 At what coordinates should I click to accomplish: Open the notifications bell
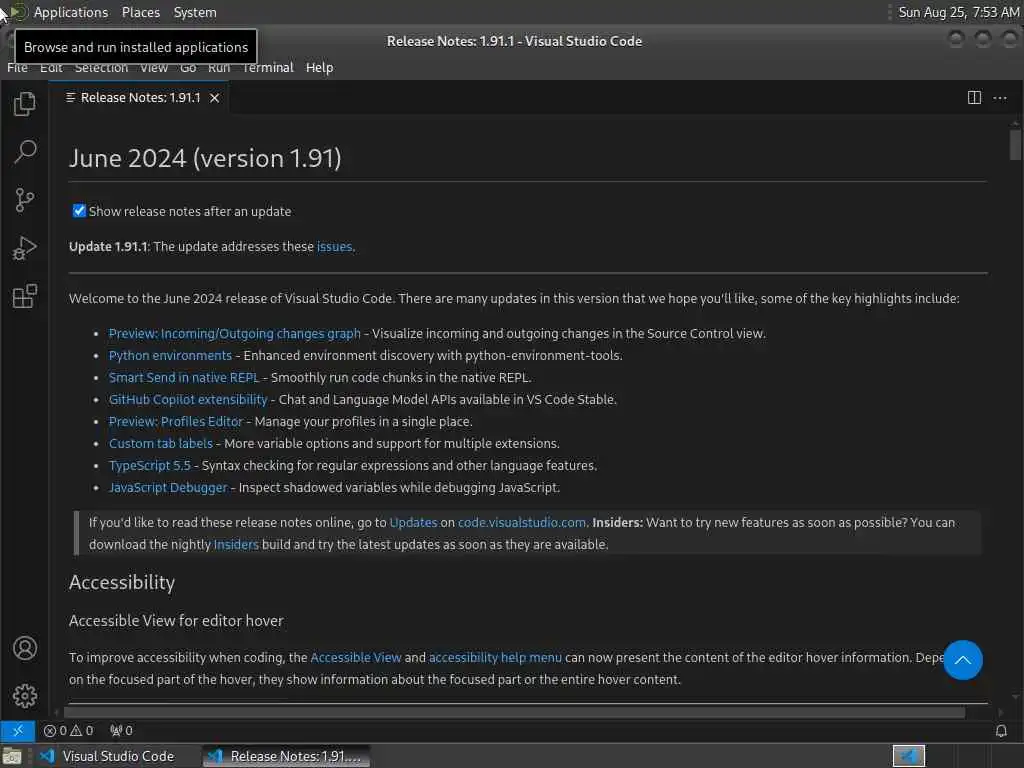[1000, 730]
